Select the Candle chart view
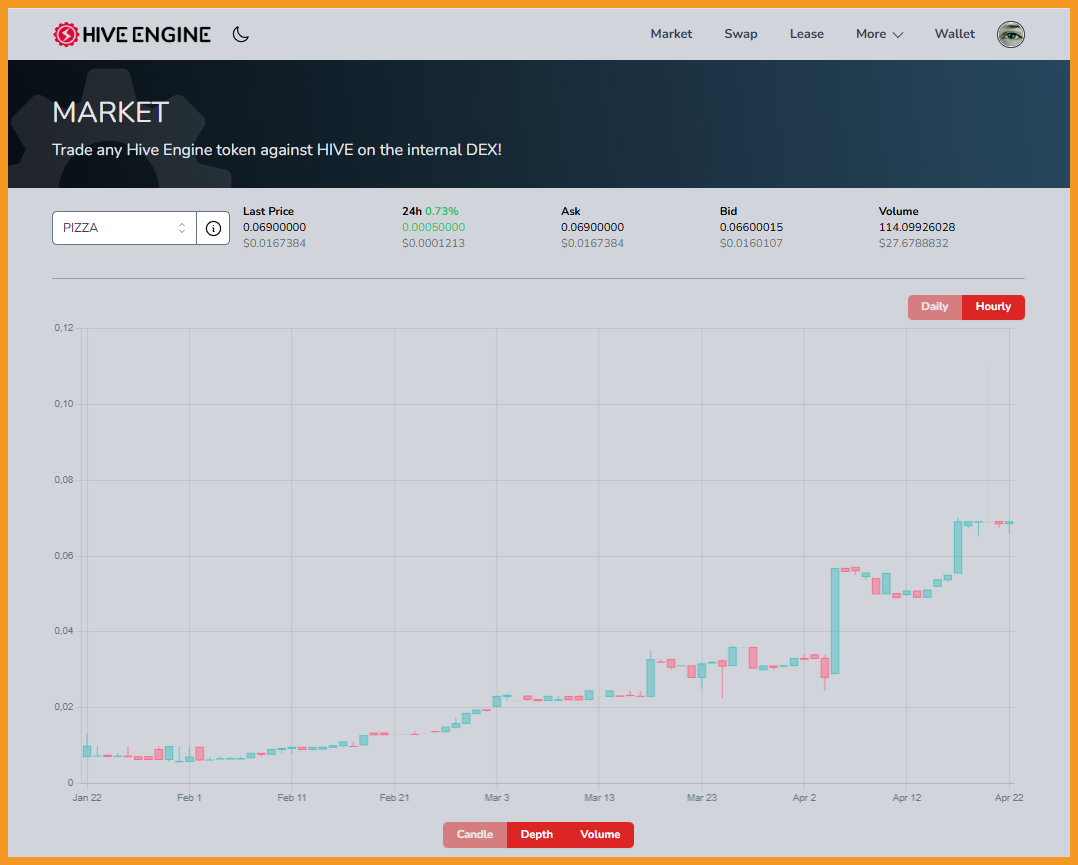The image size is (1078, 865). (x=474, y=835)
